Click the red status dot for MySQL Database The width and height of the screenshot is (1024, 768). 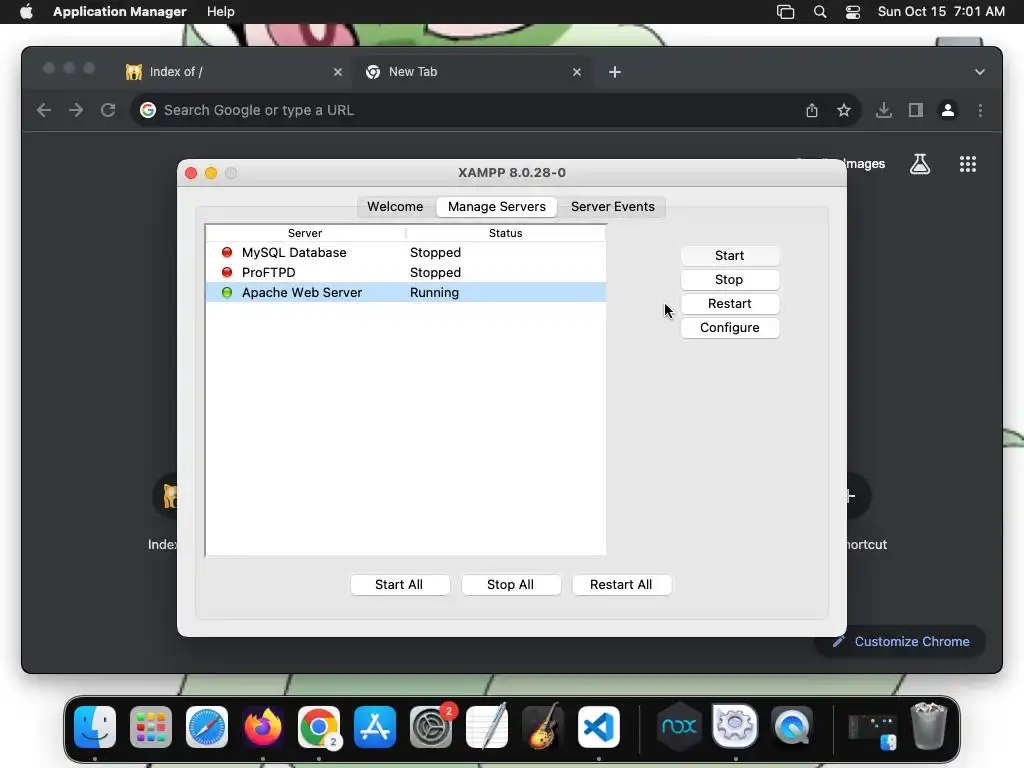(227, 252)
